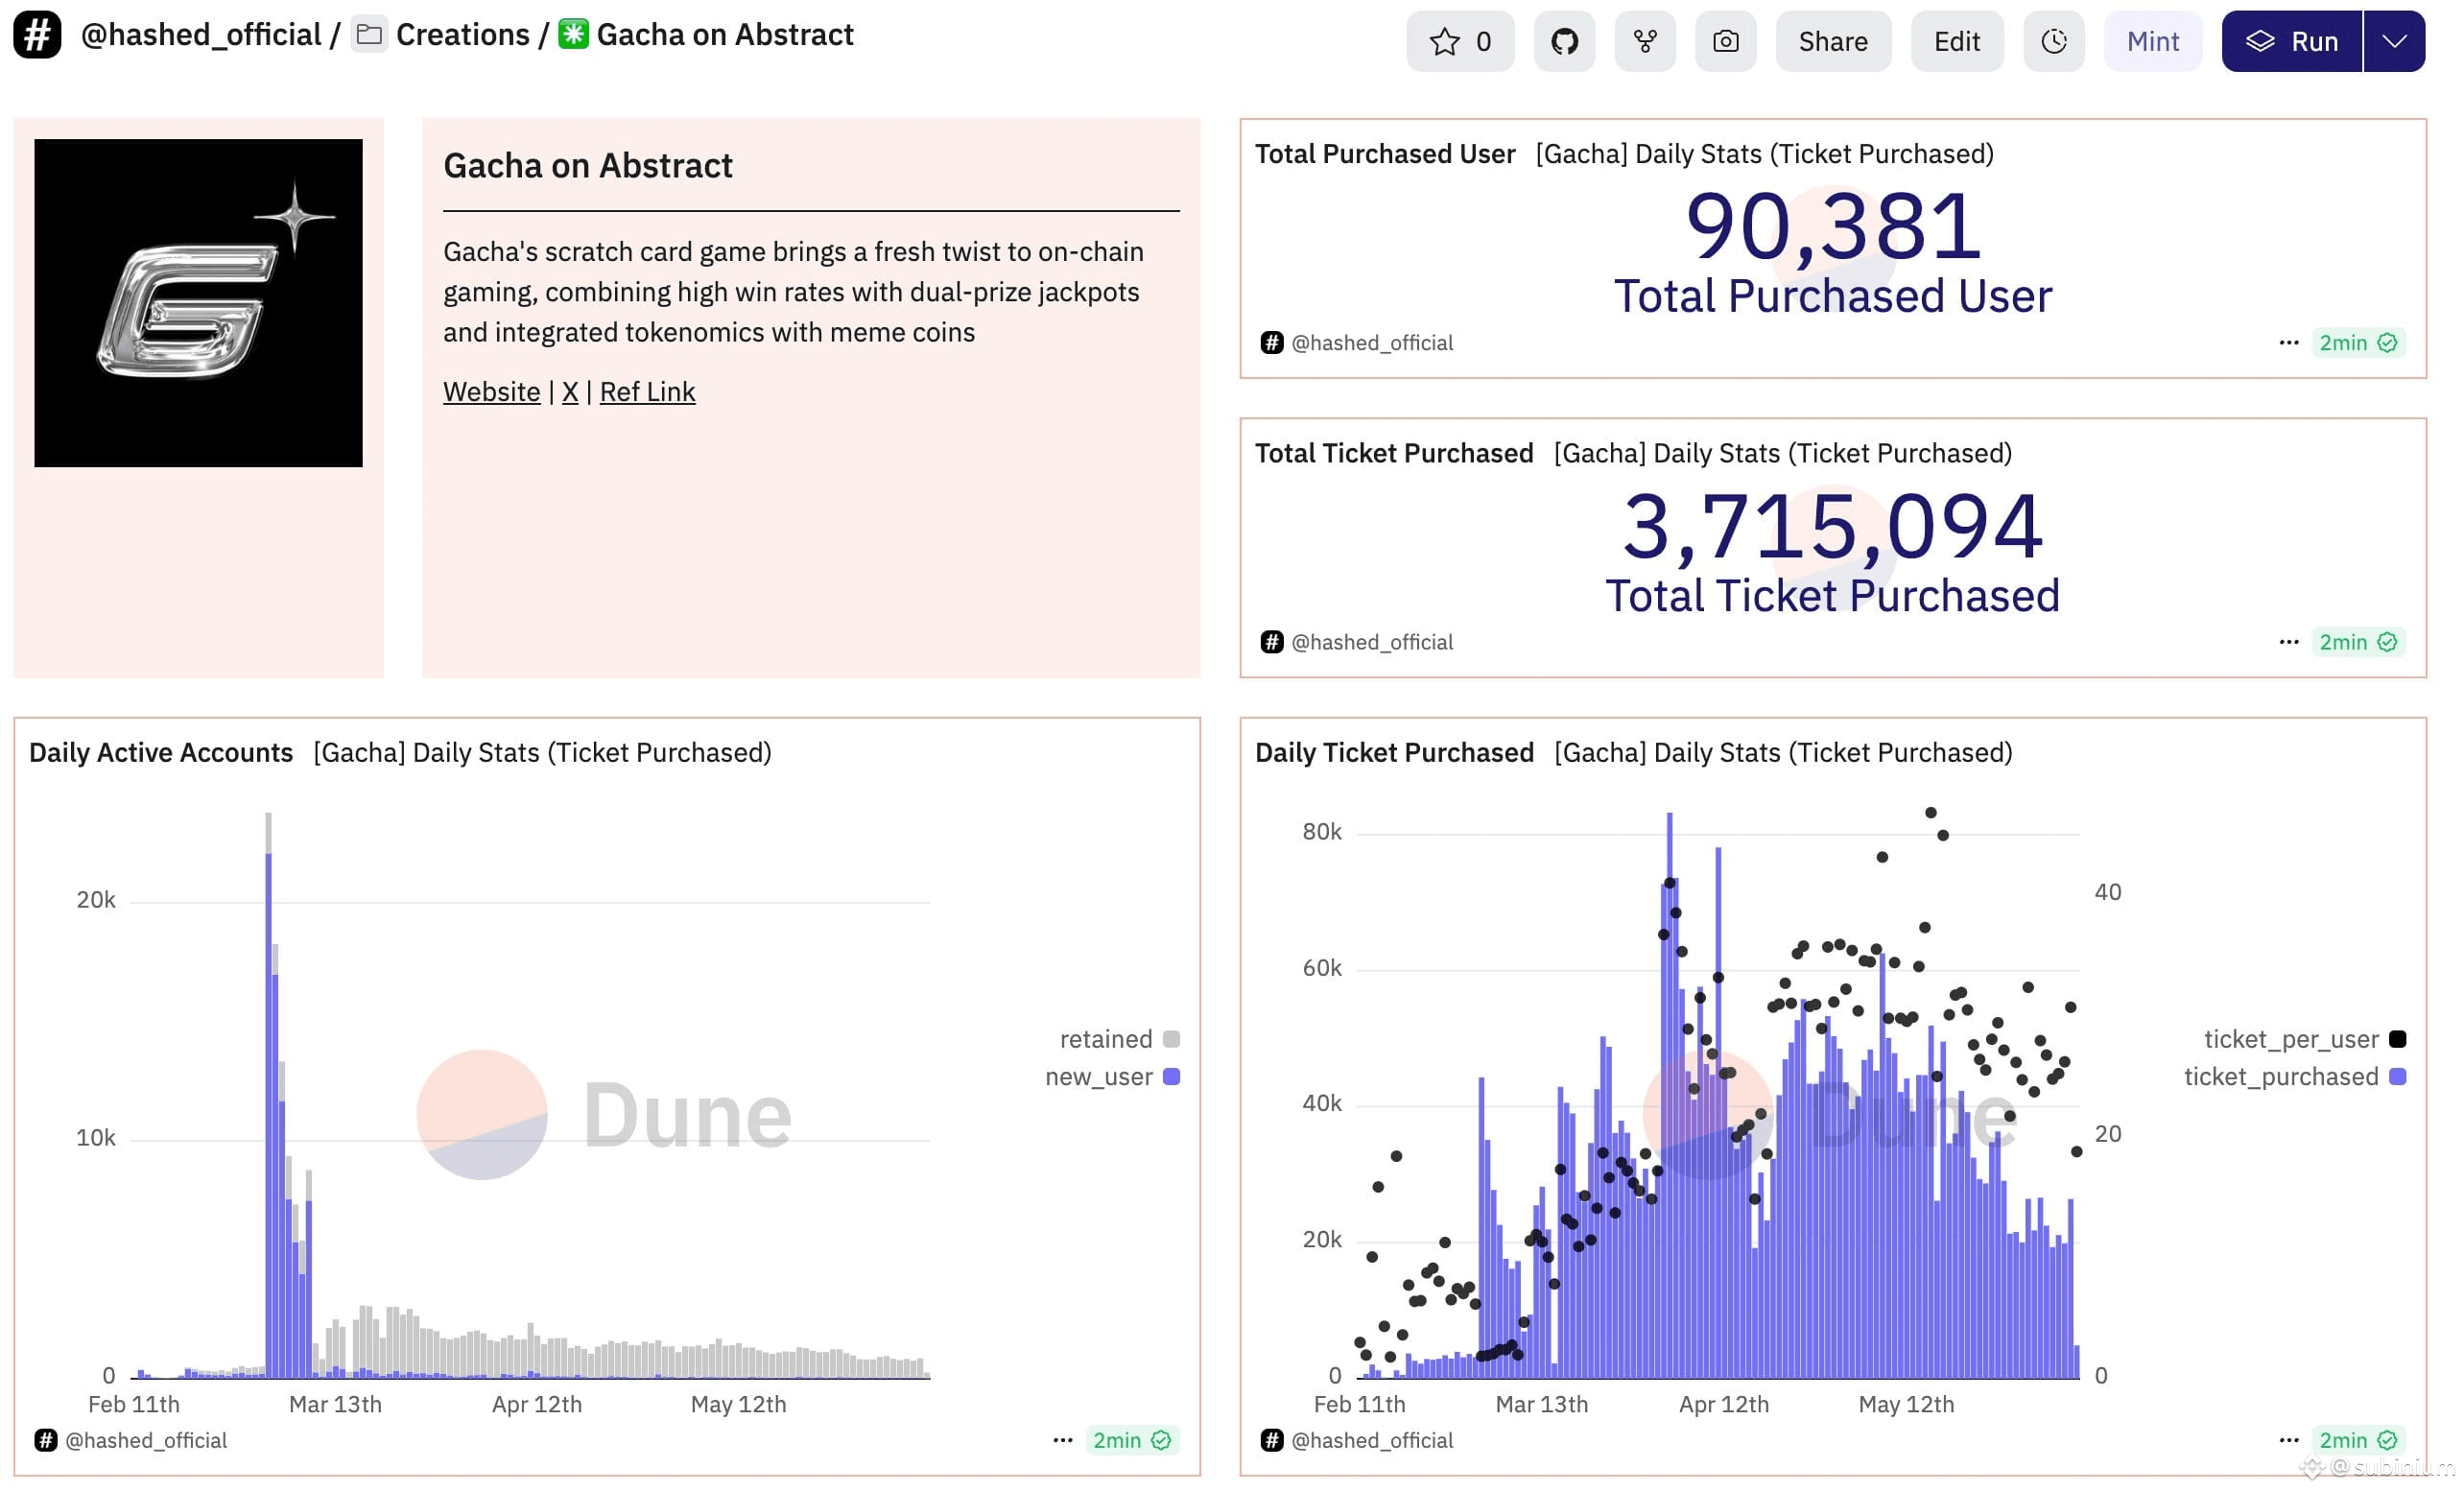2464x1491 pixels.
Task: Click the Edit button
Action: point(1956,41)
